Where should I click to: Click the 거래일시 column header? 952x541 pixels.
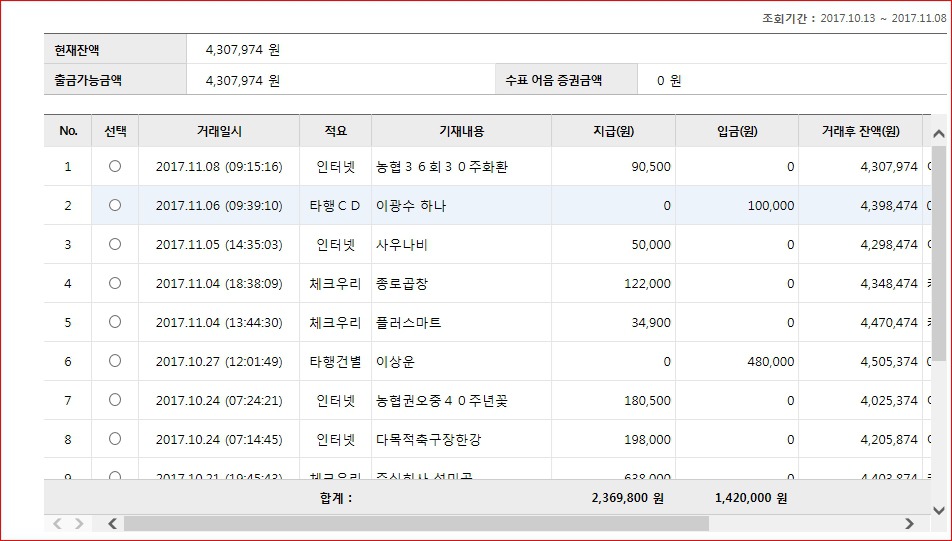tap(219, 131)
